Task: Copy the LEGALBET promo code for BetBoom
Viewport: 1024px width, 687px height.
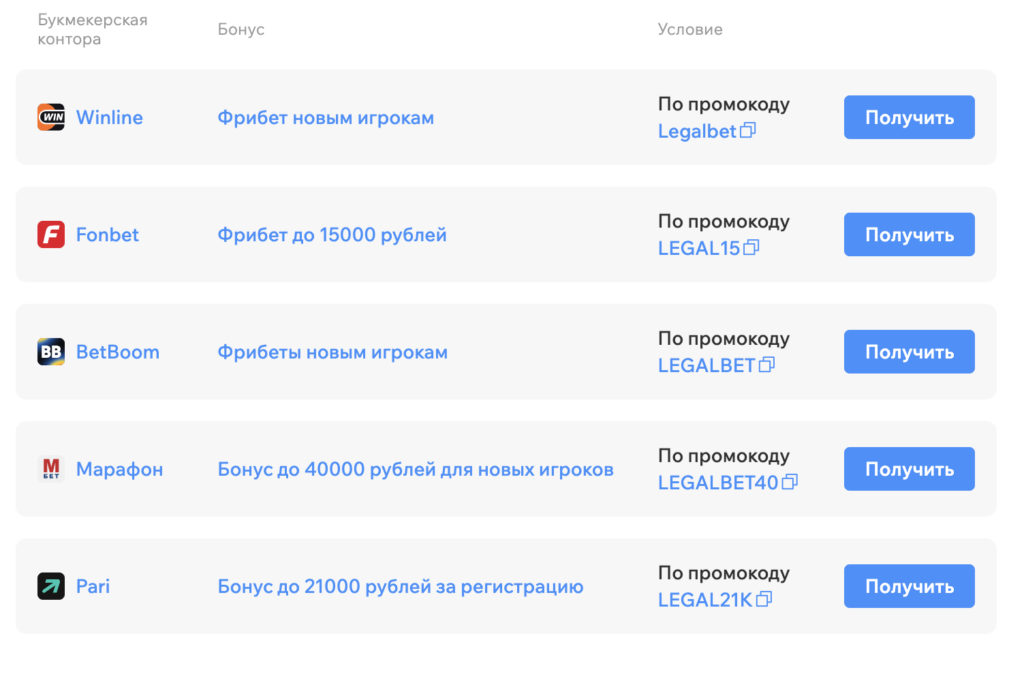Action: [767, 365]
